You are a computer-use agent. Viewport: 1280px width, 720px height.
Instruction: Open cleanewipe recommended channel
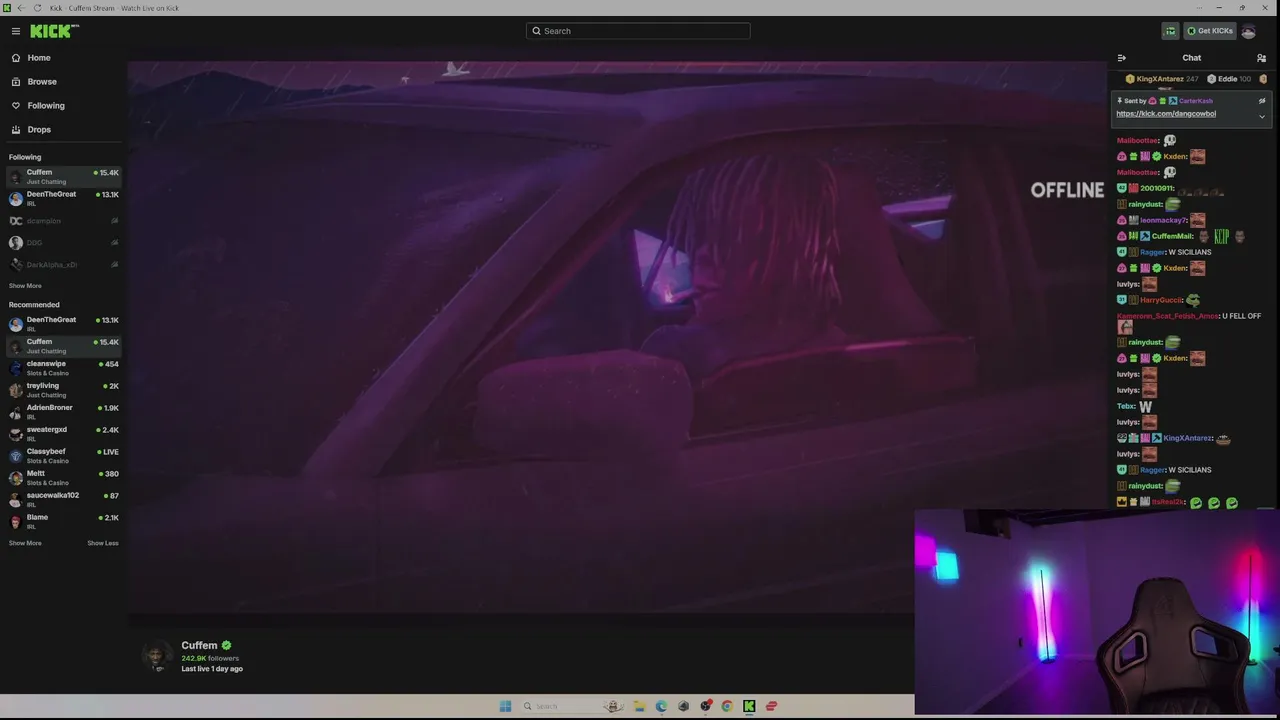pyautogui.click(x=62, y=368)
